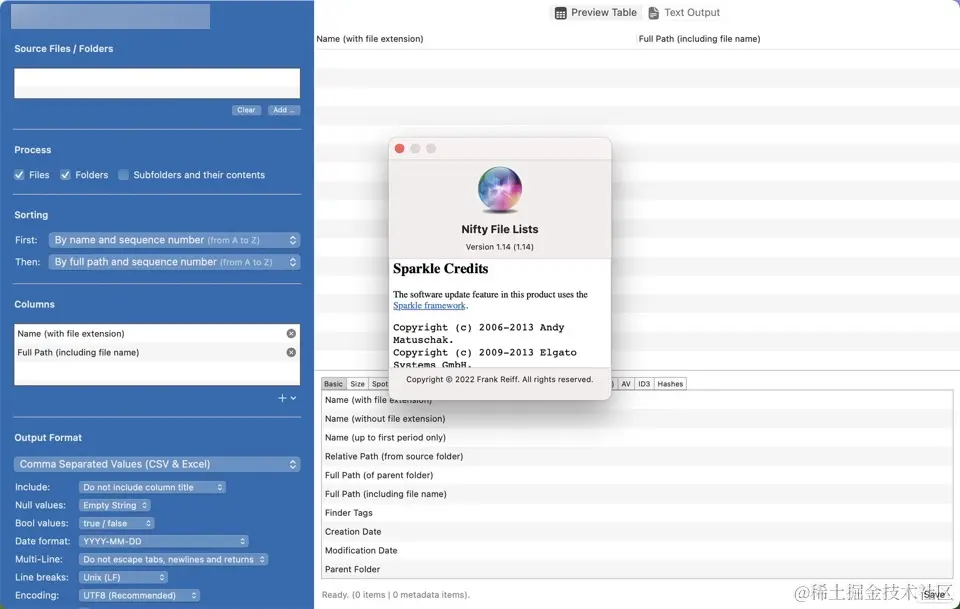Click the Preview Table grid icon
960x609 pixels.
coord(560,13)
